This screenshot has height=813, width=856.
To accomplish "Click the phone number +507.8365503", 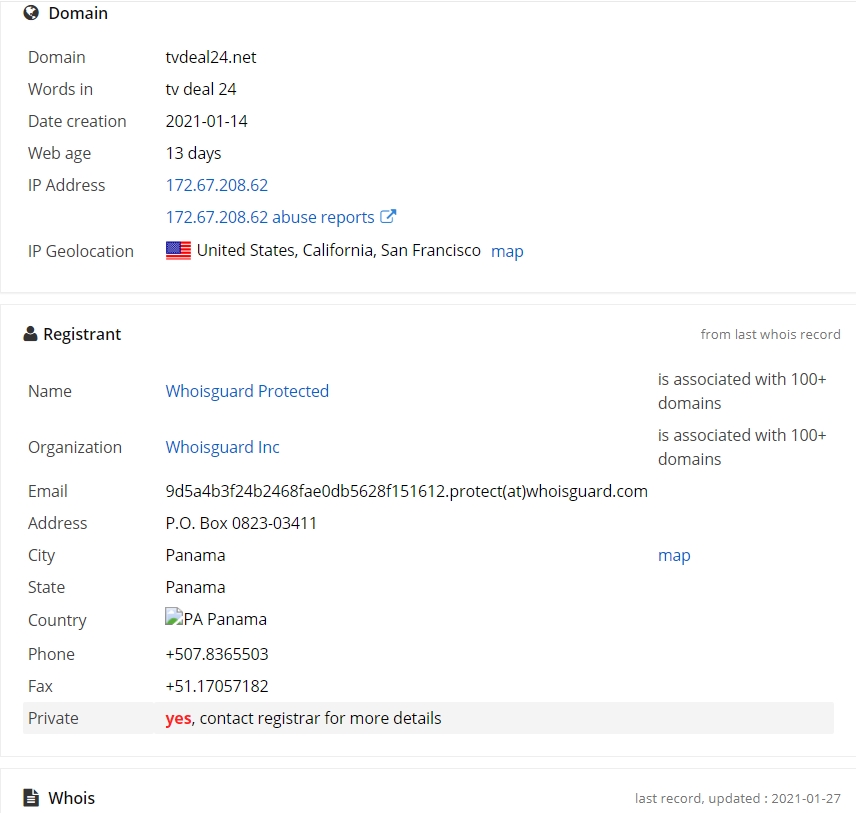I will coord(217,654).
